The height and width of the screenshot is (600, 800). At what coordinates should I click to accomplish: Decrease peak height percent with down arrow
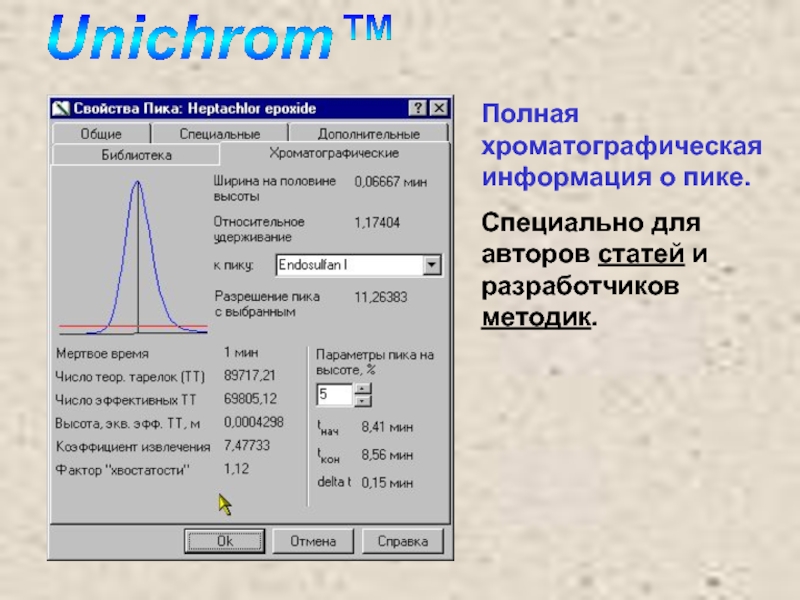click(362, 401)
